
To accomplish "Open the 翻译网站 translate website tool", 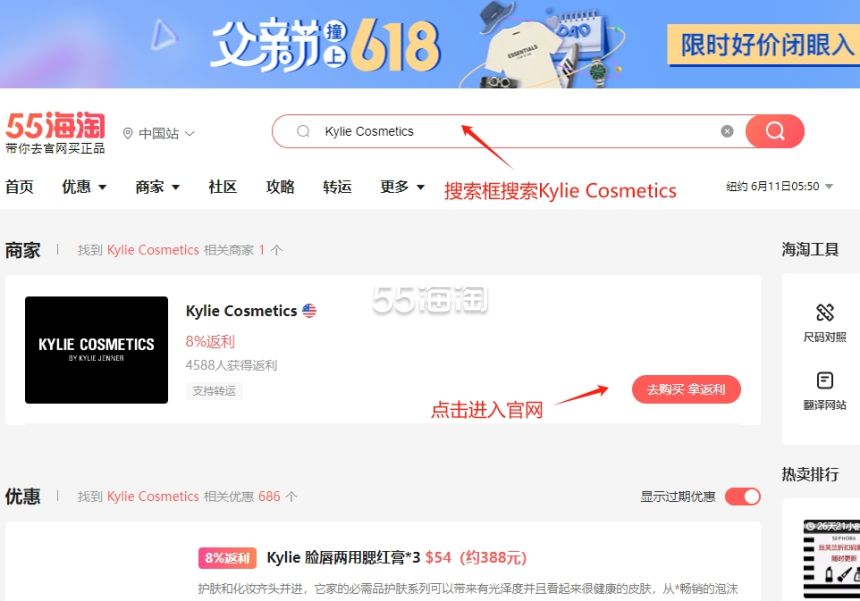I will 824,391.
